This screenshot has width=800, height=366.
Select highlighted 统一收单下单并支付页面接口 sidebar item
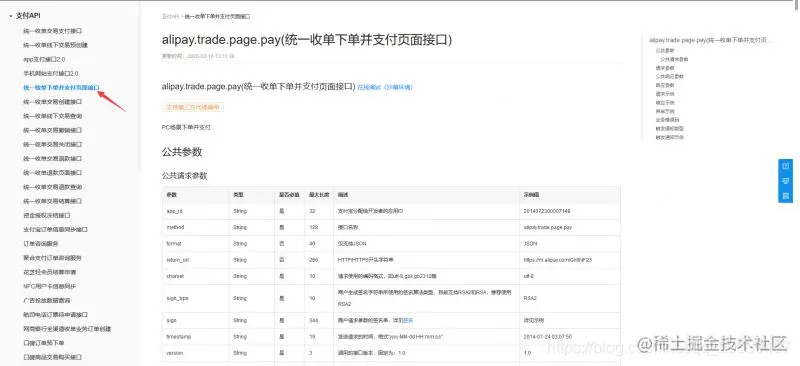[61, 88]
